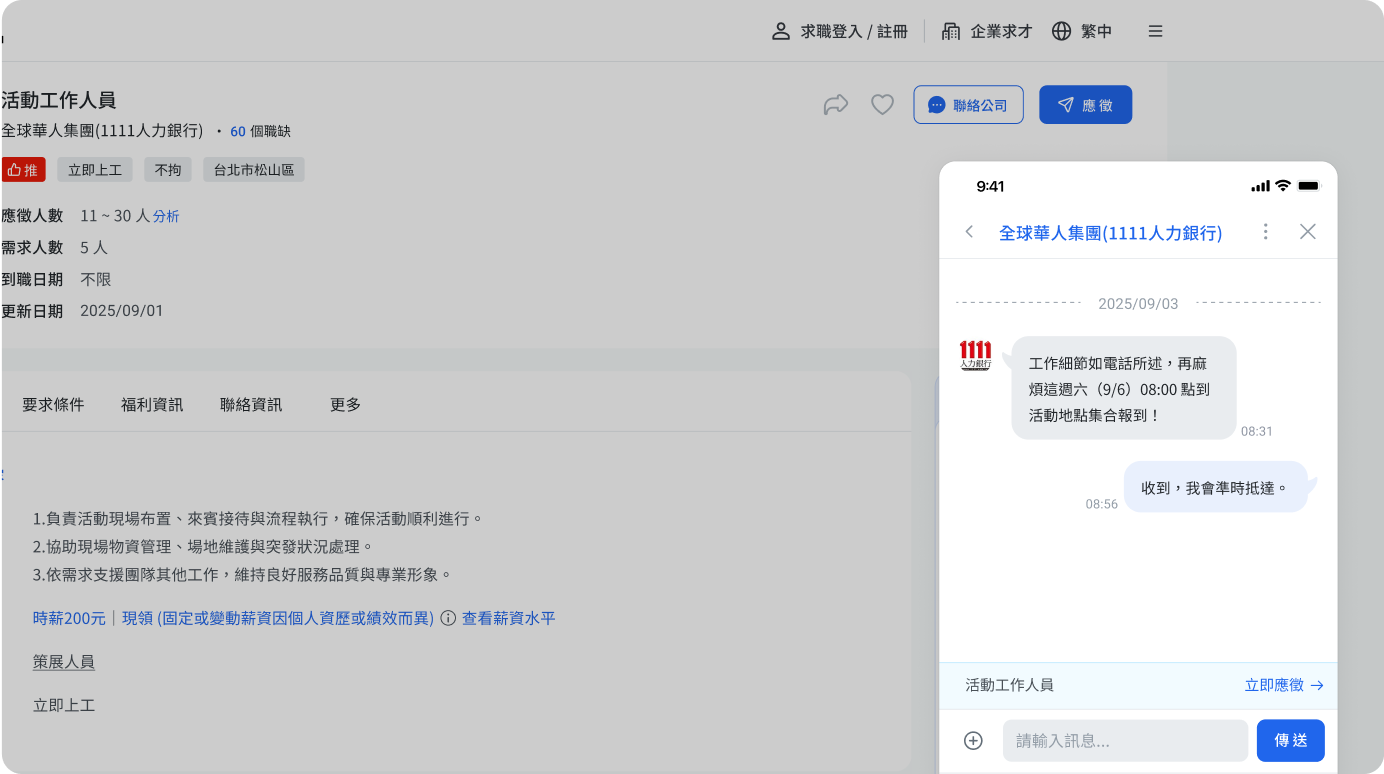The height and width of the screenshot is (774, 1384).
Task: Send message with 傳送 button
Action: coord(1291,741)
